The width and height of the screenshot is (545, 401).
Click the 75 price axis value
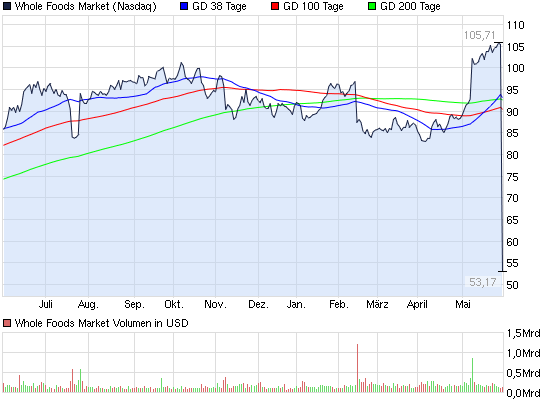coord(513,177)
